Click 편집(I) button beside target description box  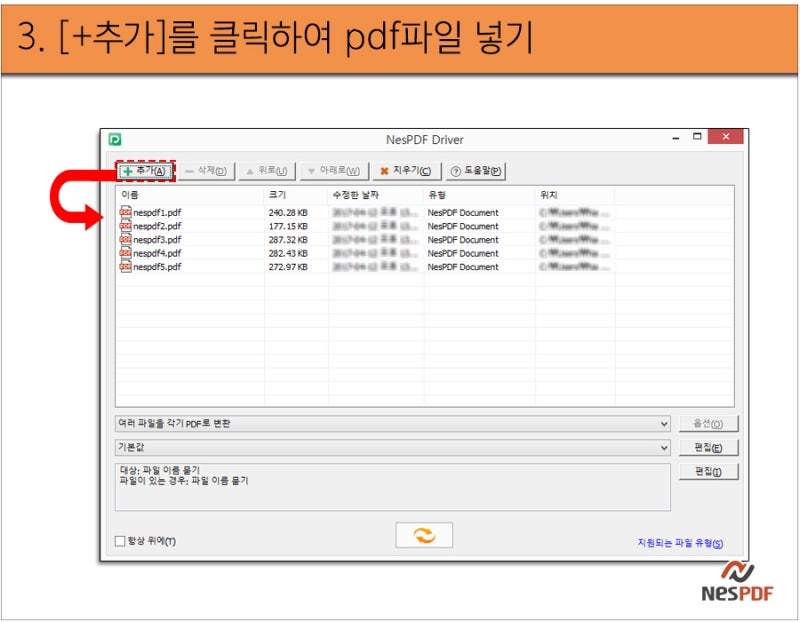point(708,471)
